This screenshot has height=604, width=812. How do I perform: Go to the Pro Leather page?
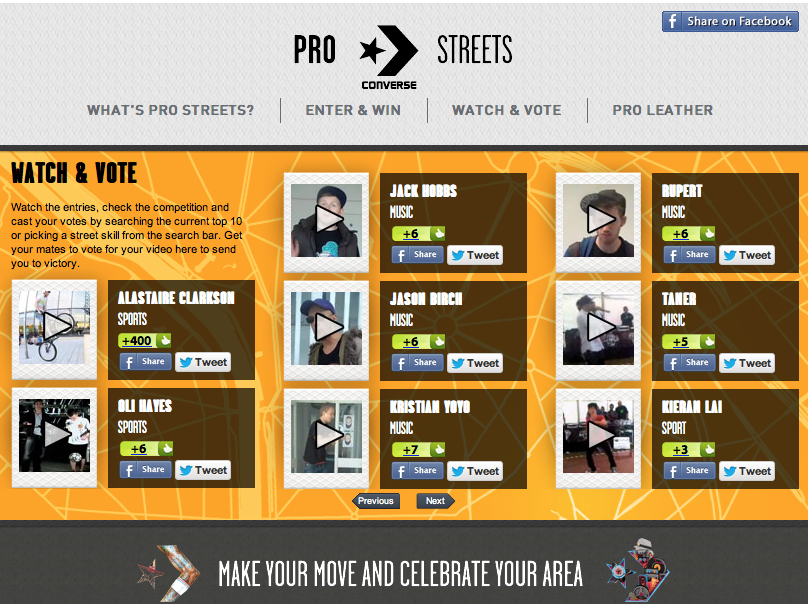point(663,110)
